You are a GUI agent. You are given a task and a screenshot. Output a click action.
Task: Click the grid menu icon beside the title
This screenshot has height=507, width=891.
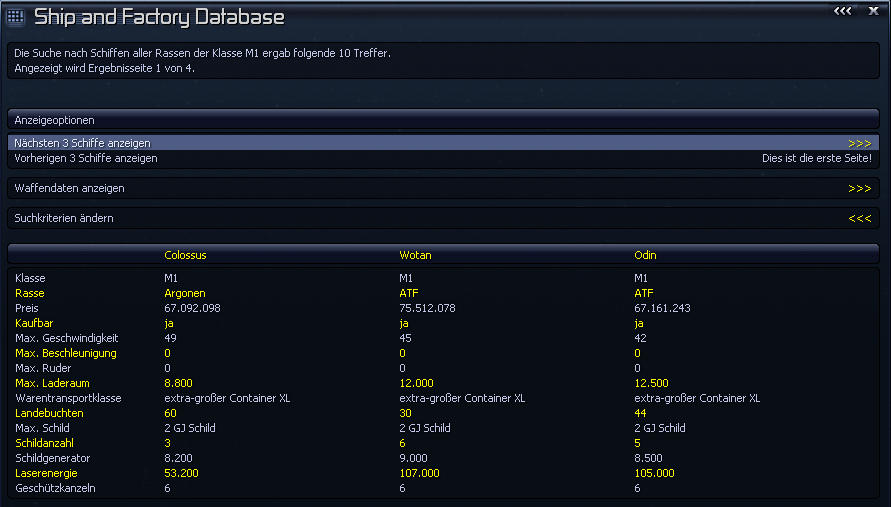[x=15, y=16]
